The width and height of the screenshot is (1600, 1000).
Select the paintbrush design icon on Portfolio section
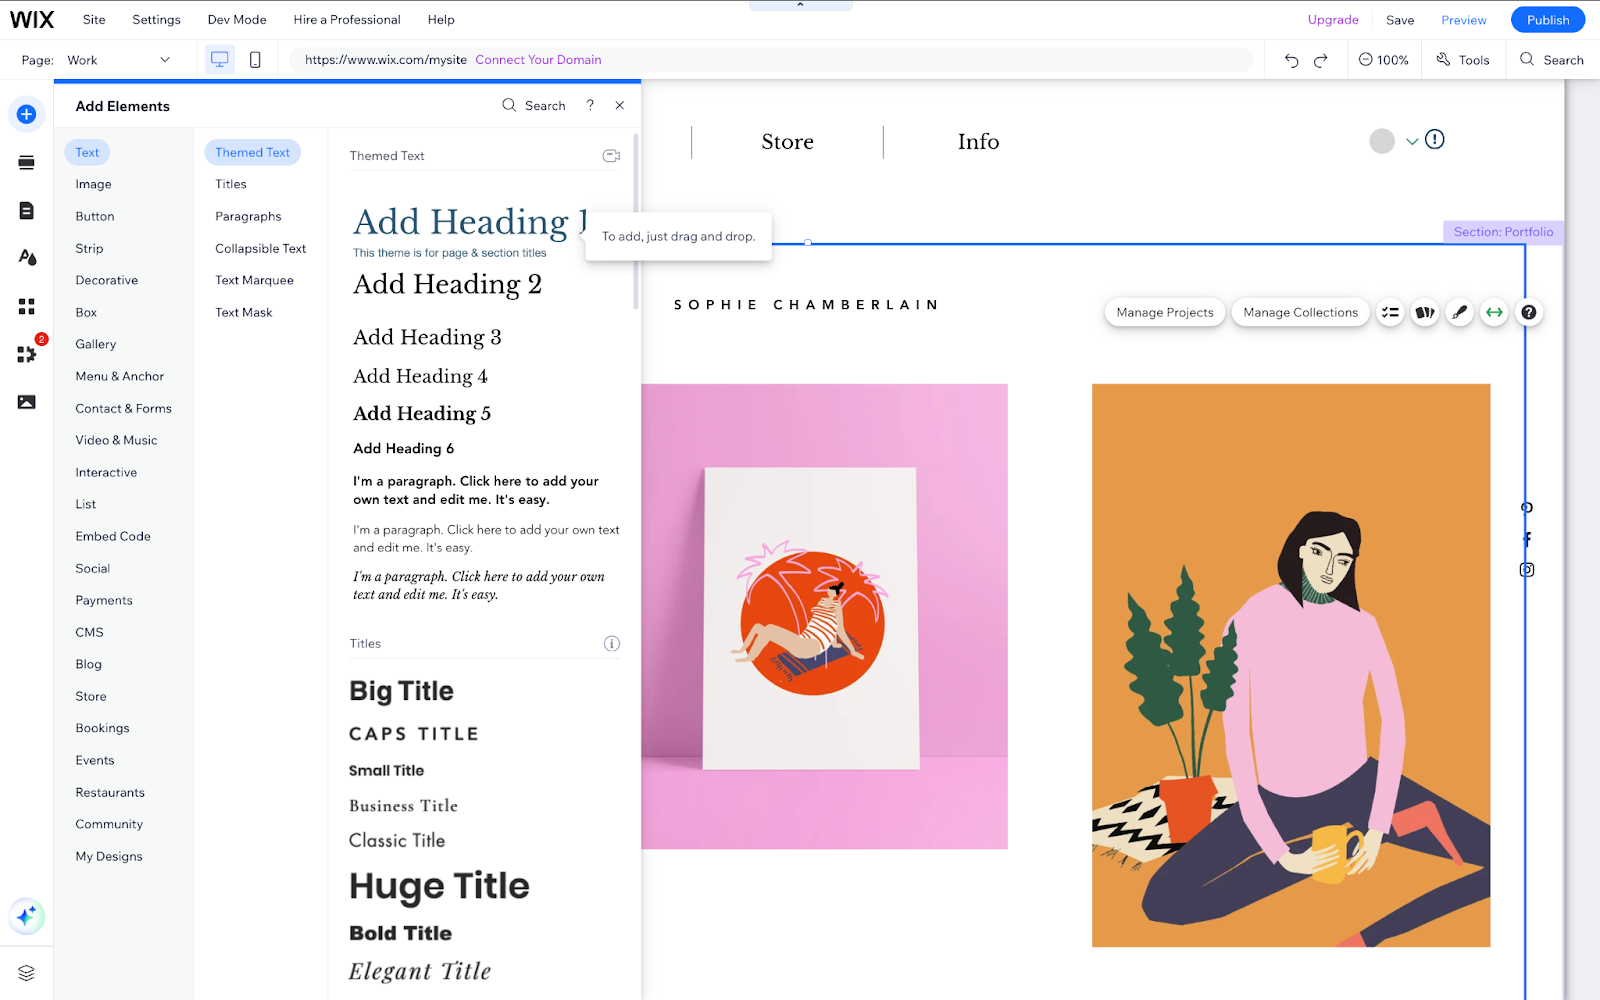click(1459, 312)
